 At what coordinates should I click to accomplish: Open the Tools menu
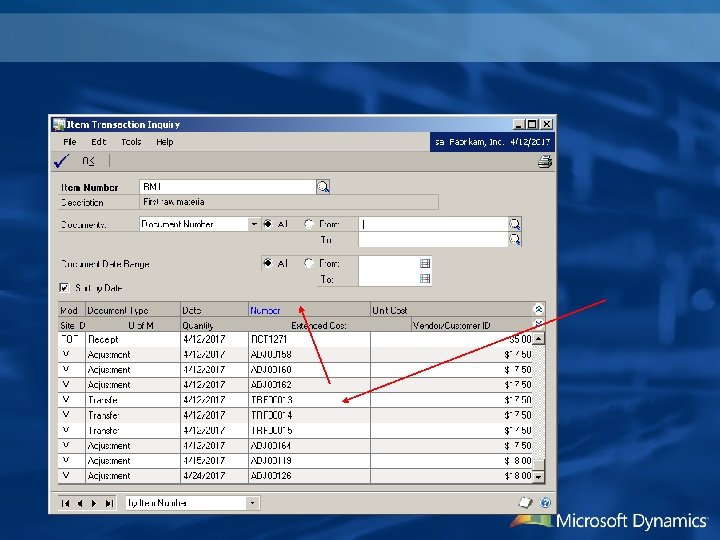[x=131, y=142]
